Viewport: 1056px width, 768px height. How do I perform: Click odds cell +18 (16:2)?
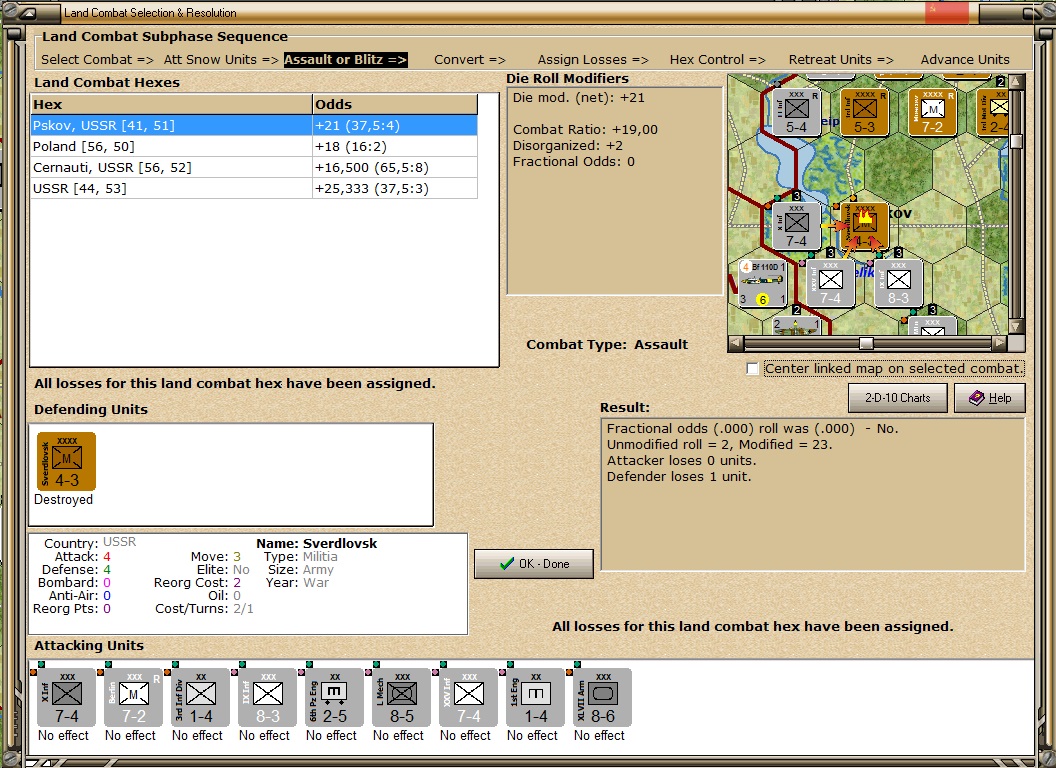[395, 146]
